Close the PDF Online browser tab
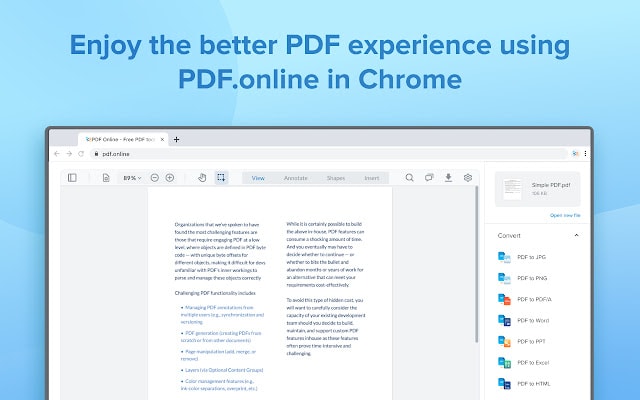 pyautogui.click(x=162, y=140)
